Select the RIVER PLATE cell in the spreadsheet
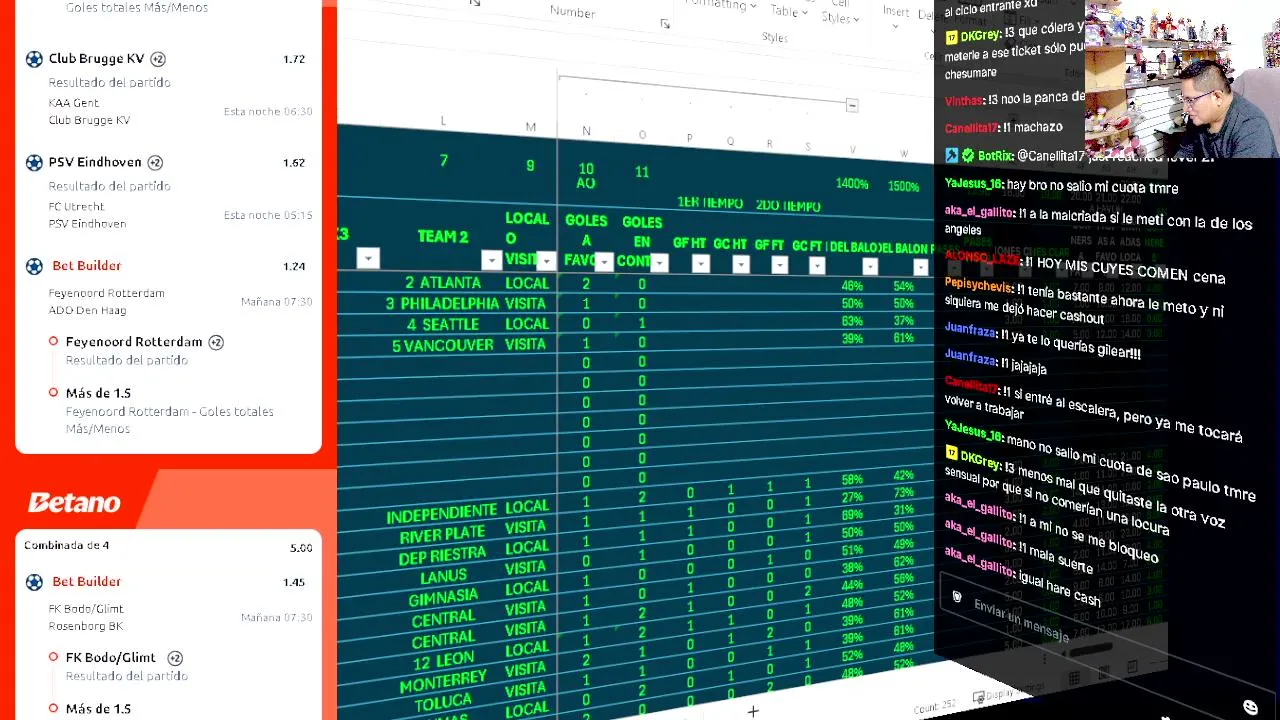Image resolution: width=1280 pixels, height=720 pixels. pyautogui.click(x=442, y=536)
